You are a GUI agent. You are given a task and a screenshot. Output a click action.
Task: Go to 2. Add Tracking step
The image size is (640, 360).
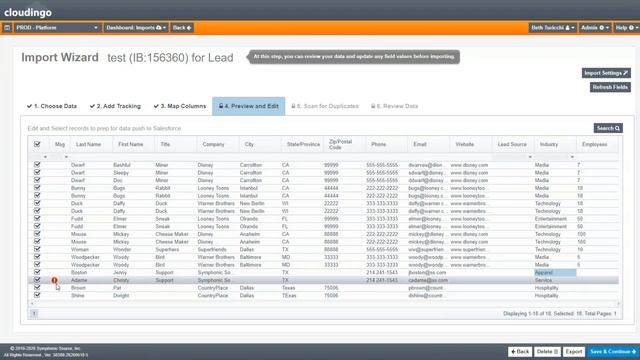pos(115,106)
